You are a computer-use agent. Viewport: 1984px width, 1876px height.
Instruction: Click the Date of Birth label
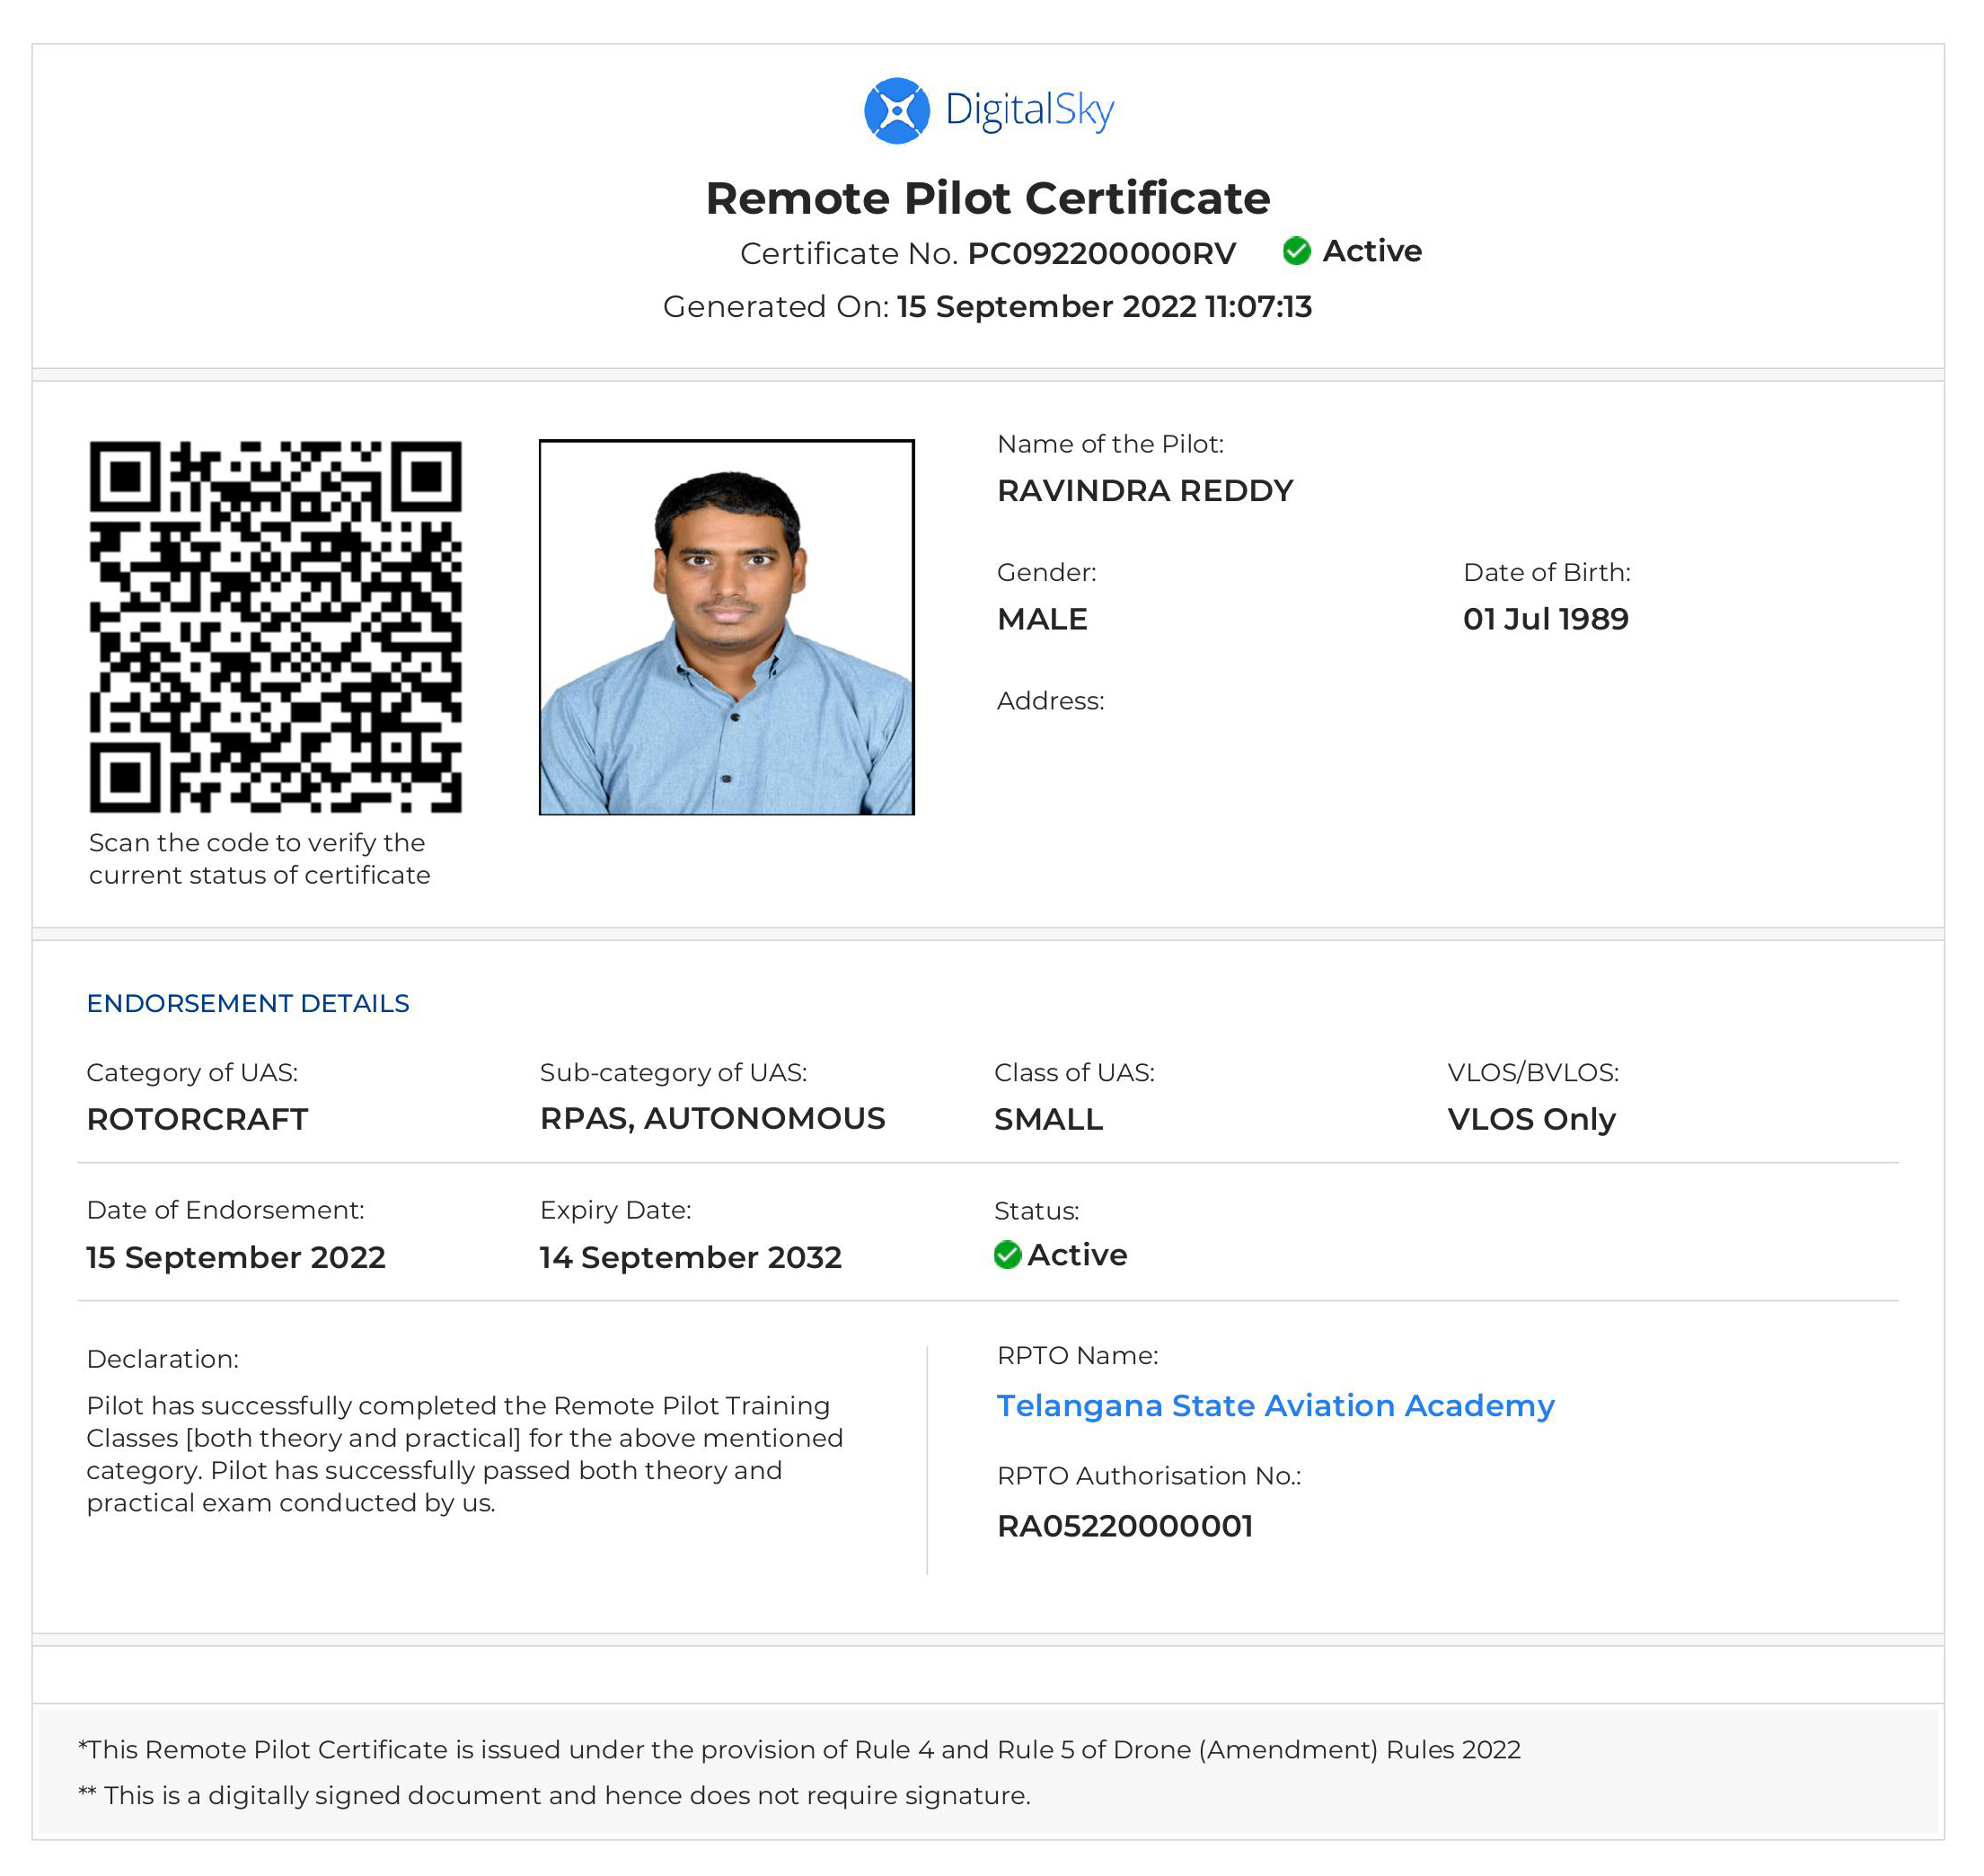click(1547, 573)
